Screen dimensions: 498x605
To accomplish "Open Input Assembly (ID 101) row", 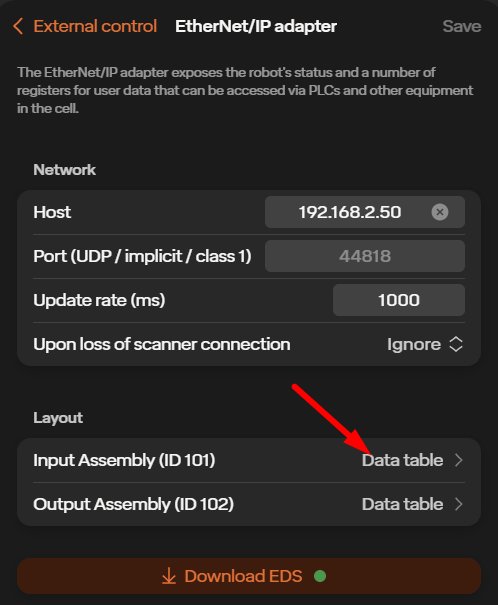I will tap(249, 460).
